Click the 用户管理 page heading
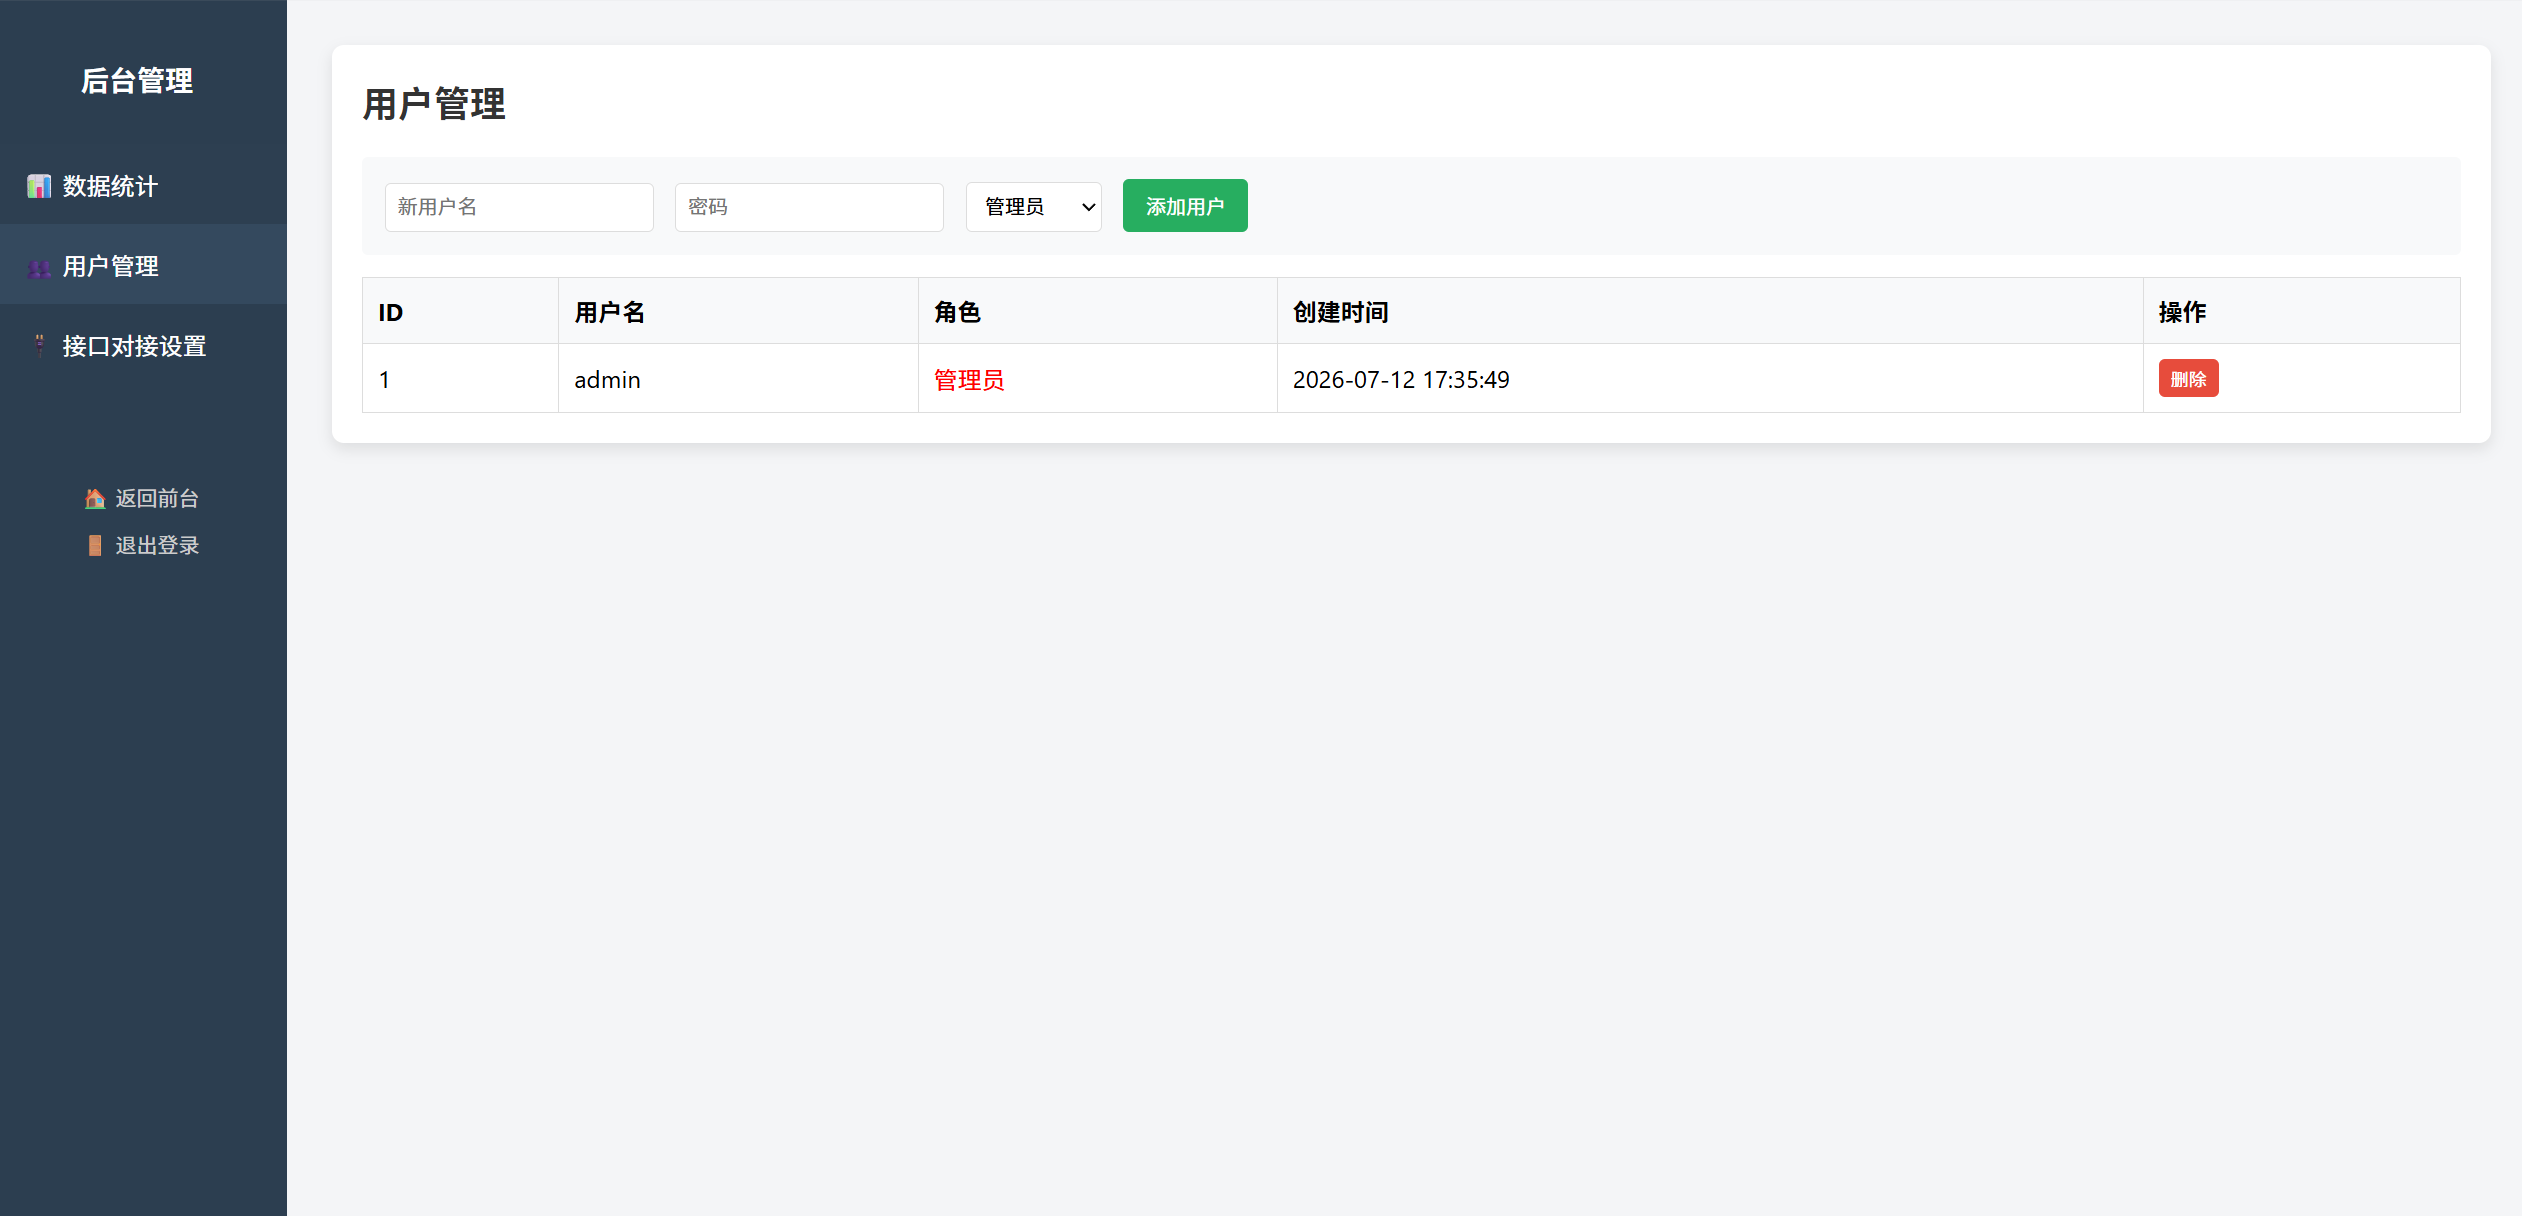This screenshot has width=2522, height=1216. [x=434, y=104]
